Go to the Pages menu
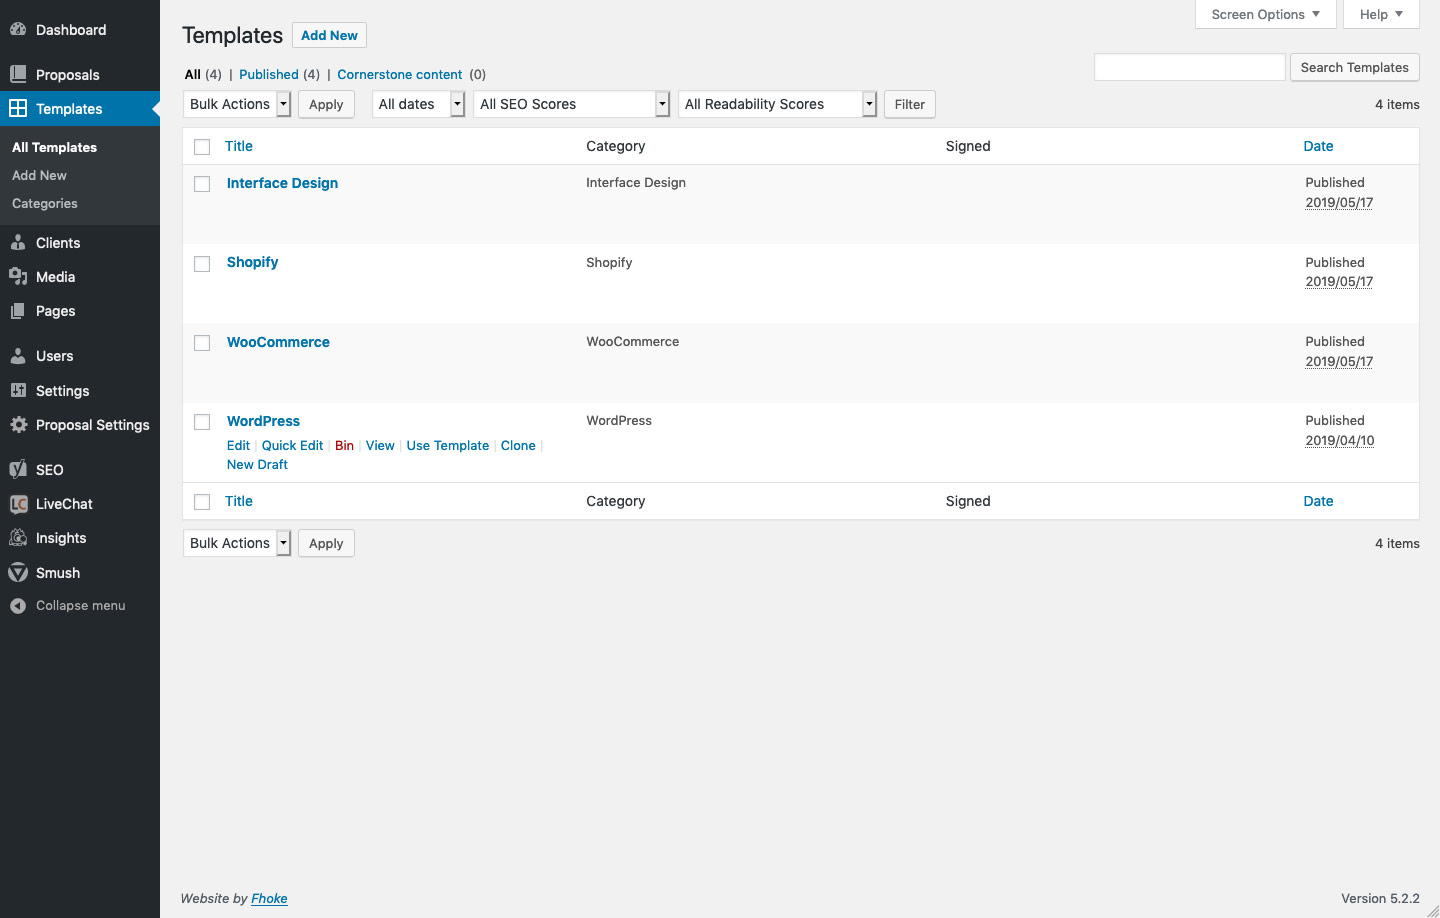The image size is (1440, 918). click(80, 311)
